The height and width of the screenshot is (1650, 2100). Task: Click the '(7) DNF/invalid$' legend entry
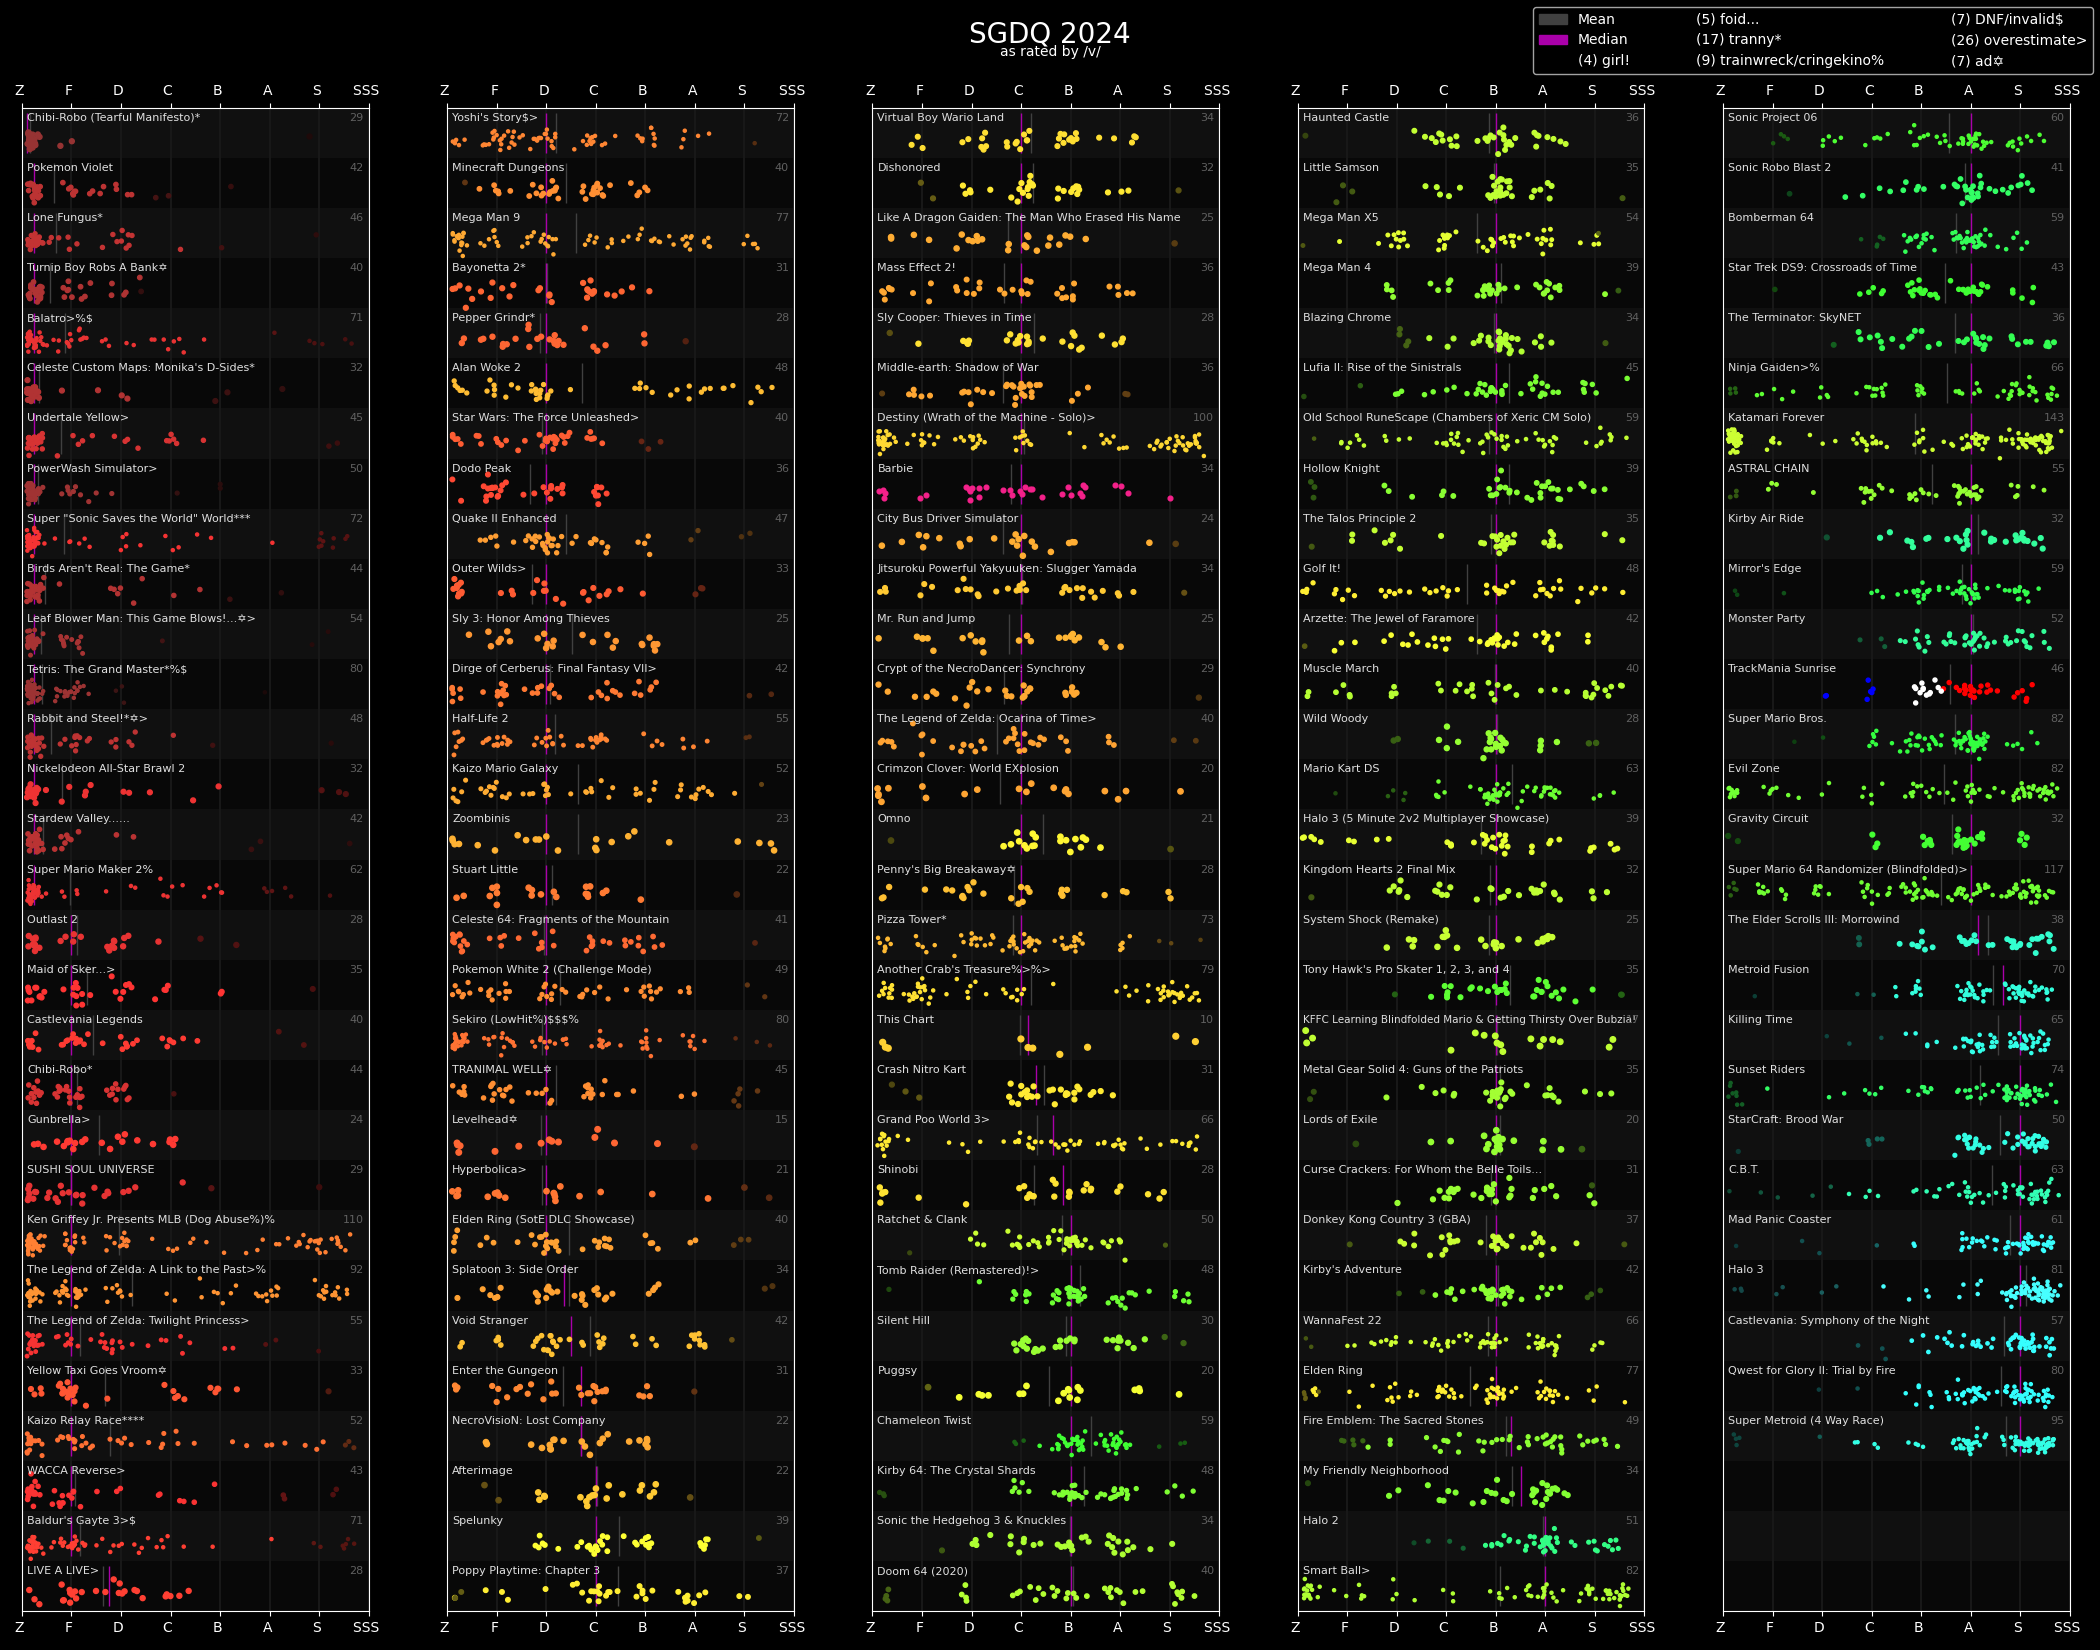2007,19
